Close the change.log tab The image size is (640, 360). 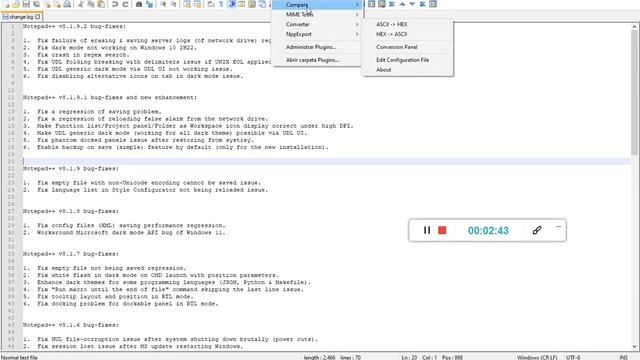(x=38, y=17)
